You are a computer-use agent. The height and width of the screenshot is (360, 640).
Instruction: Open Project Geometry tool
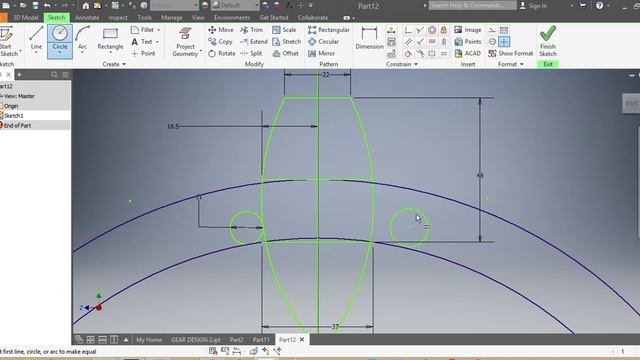(x=185, y=42)
